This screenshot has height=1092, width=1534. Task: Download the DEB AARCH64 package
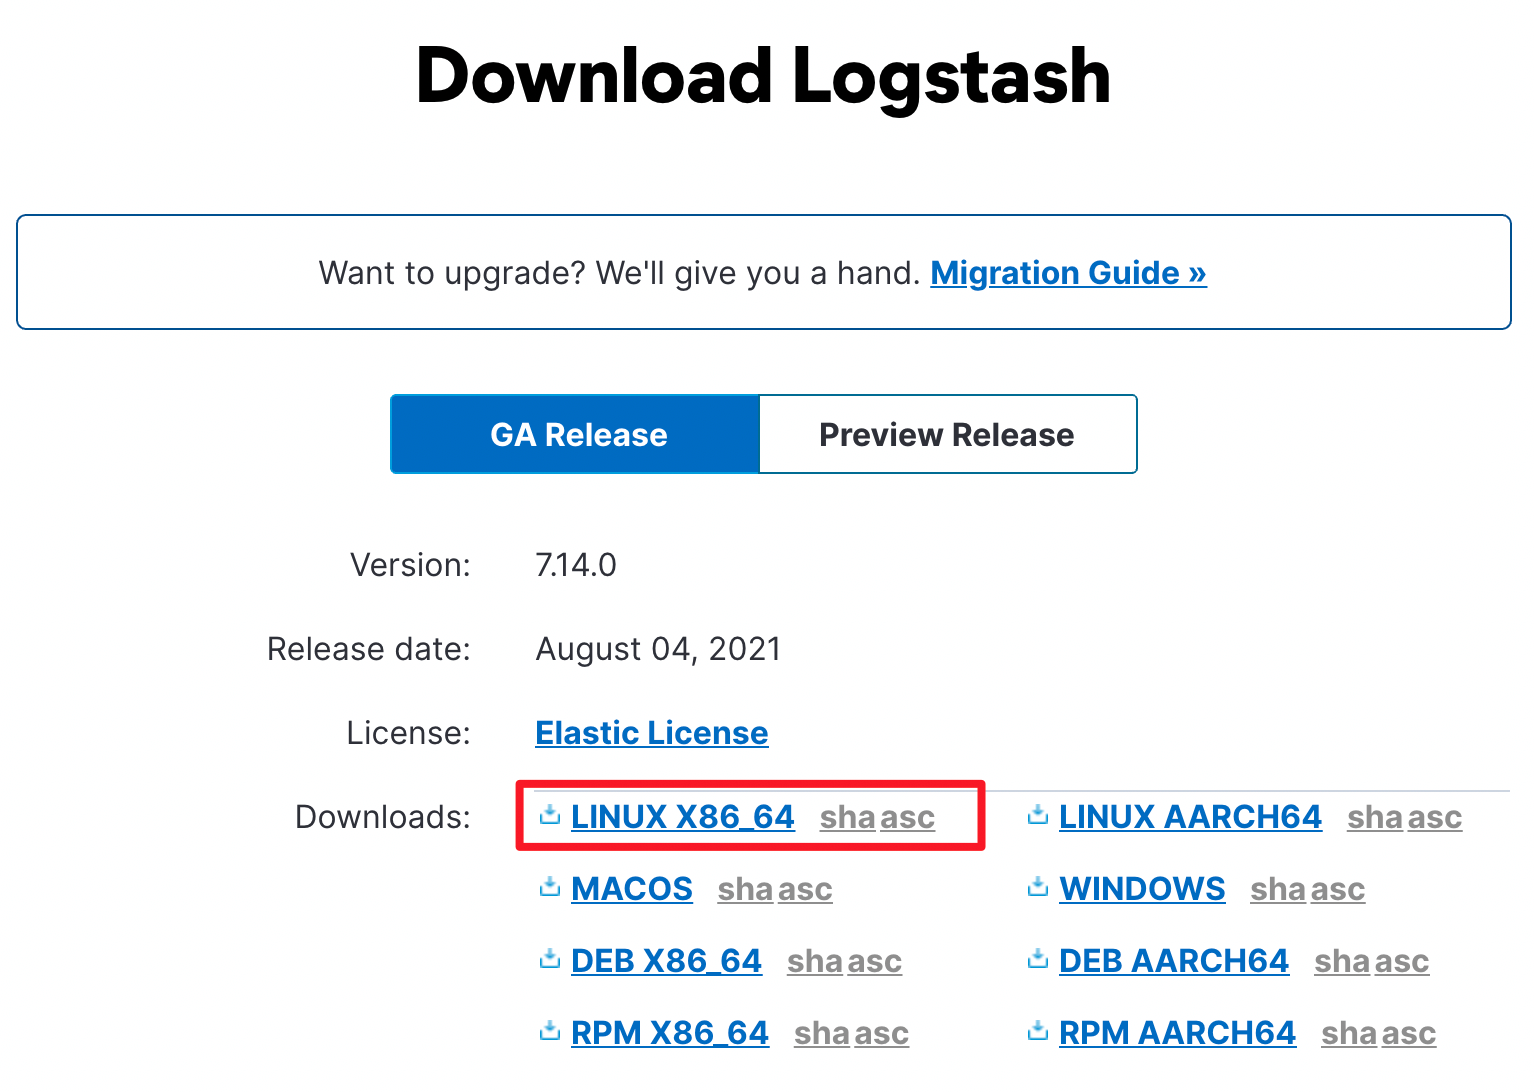1174,961
